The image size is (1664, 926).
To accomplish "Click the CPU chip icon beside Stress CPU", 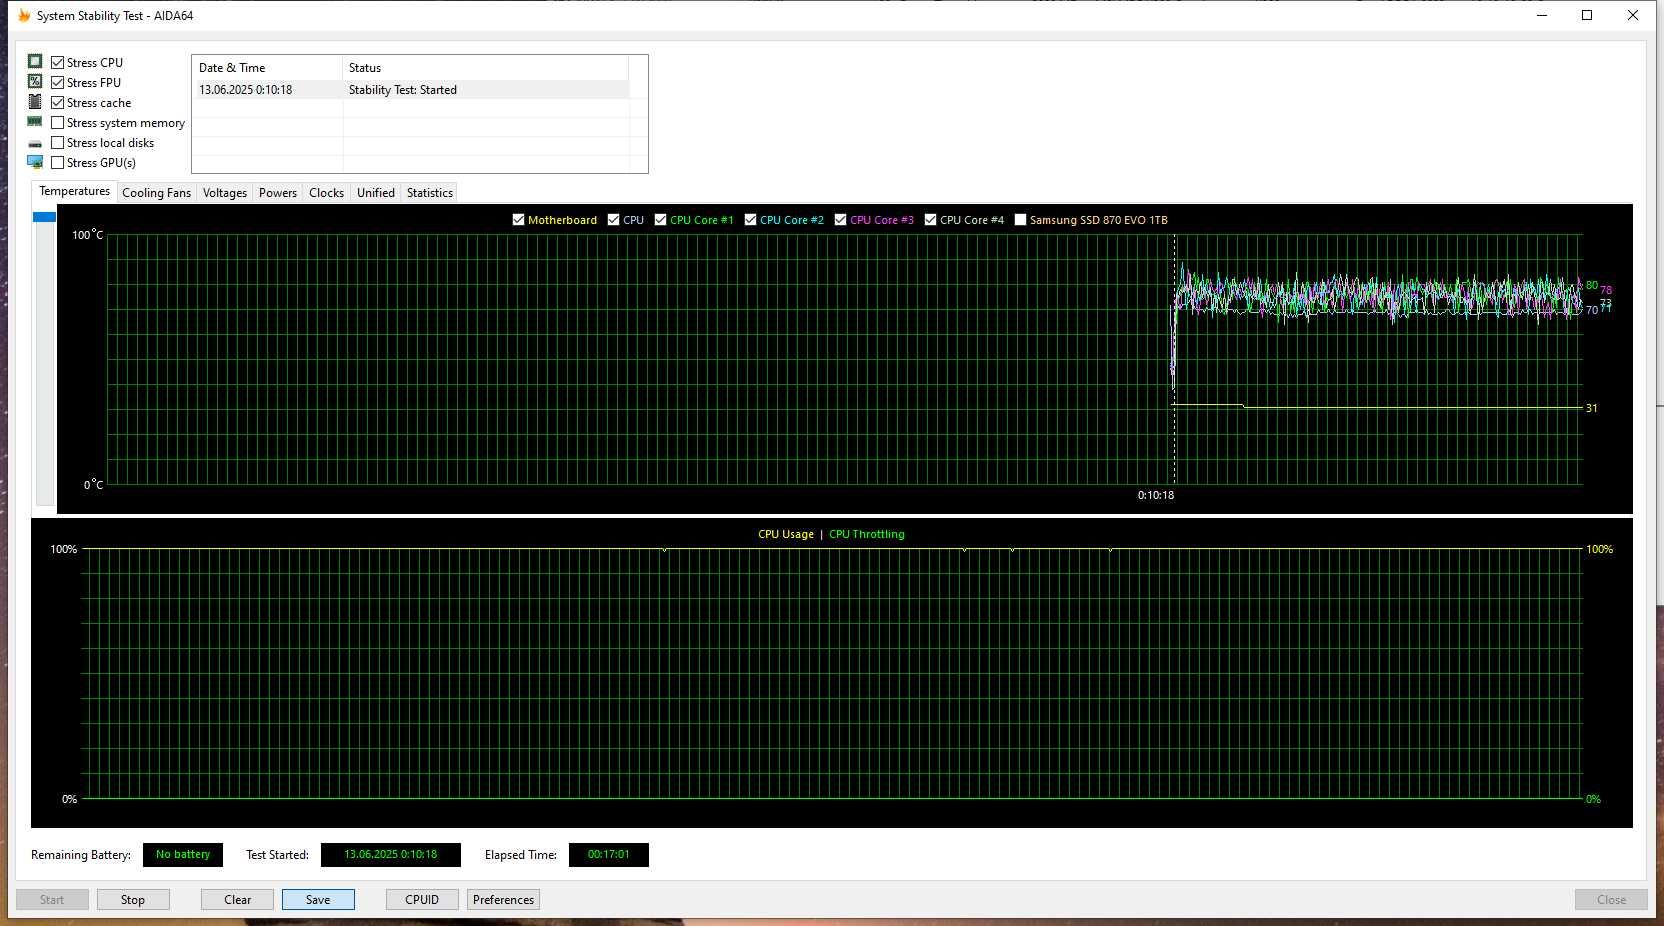I will click(x=35, y=62).
